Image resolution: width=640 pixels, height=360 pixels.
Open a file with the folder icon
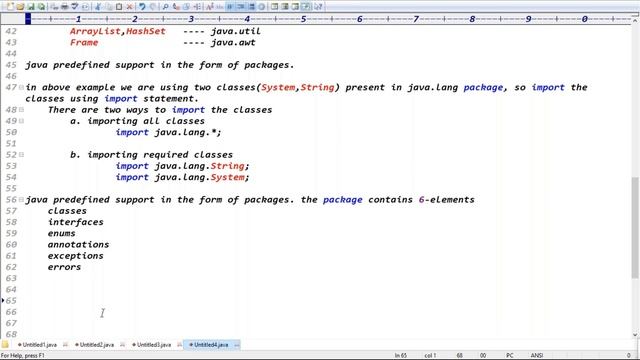pyautogui.click(x=20, y=7)
